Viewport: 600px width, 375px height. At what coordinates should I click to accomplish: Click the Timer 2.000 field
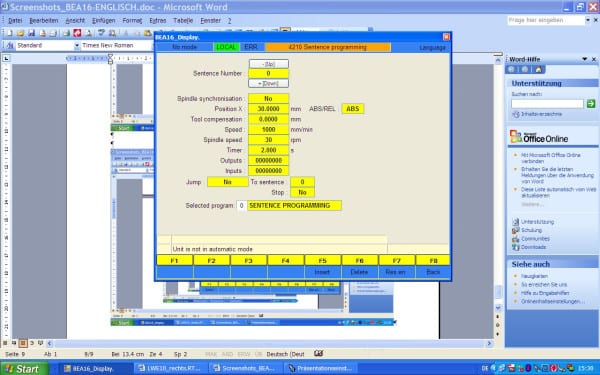(269, 150)
